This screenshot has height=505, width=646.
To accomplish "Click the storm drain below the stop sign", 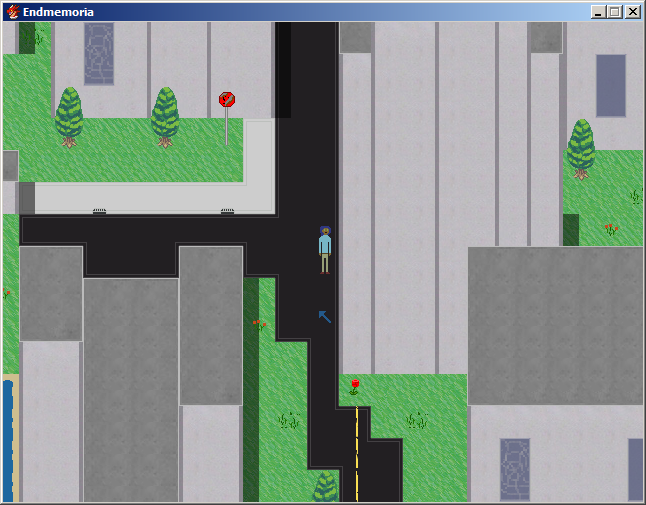I will [x=227, y=211].
